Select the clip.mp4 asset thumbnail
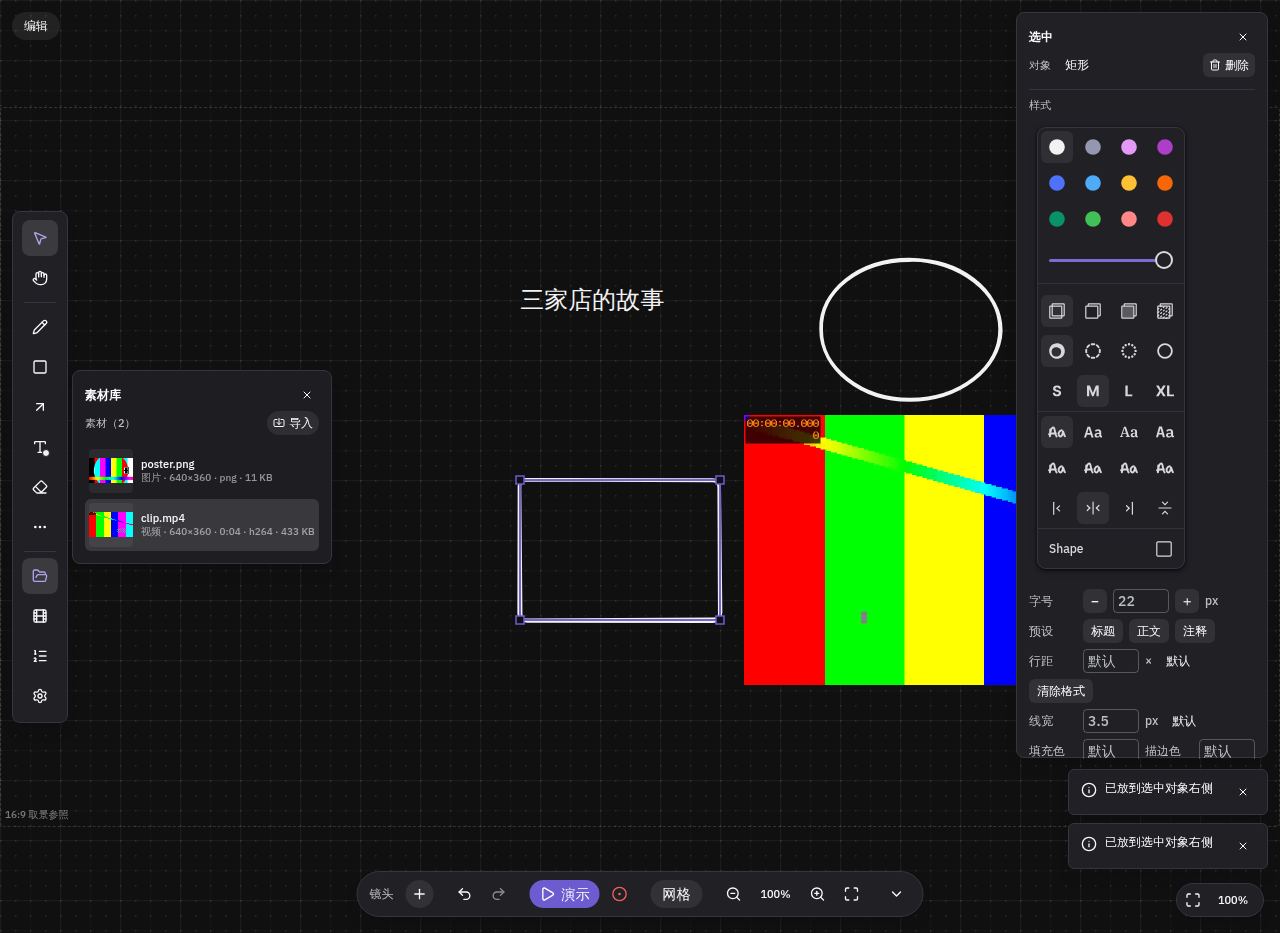This screenshot has height=933, width=1280. pyautogui.click(x=111, y=525)
